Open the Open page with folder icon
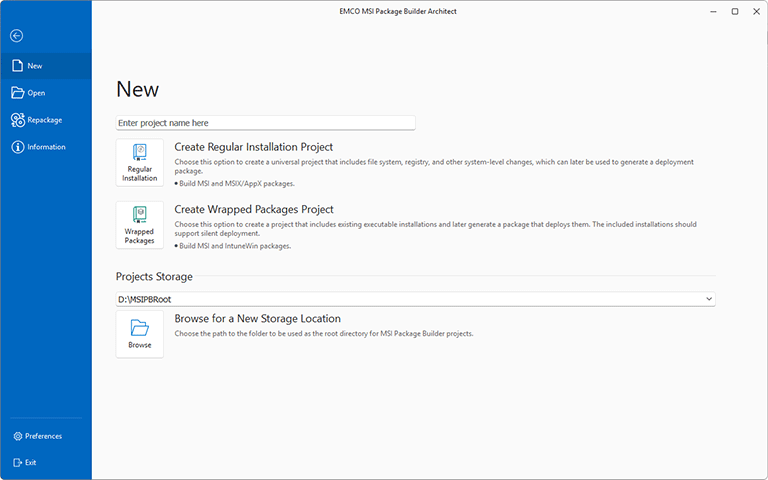This screenshot has height=480, width=768. 35,93
